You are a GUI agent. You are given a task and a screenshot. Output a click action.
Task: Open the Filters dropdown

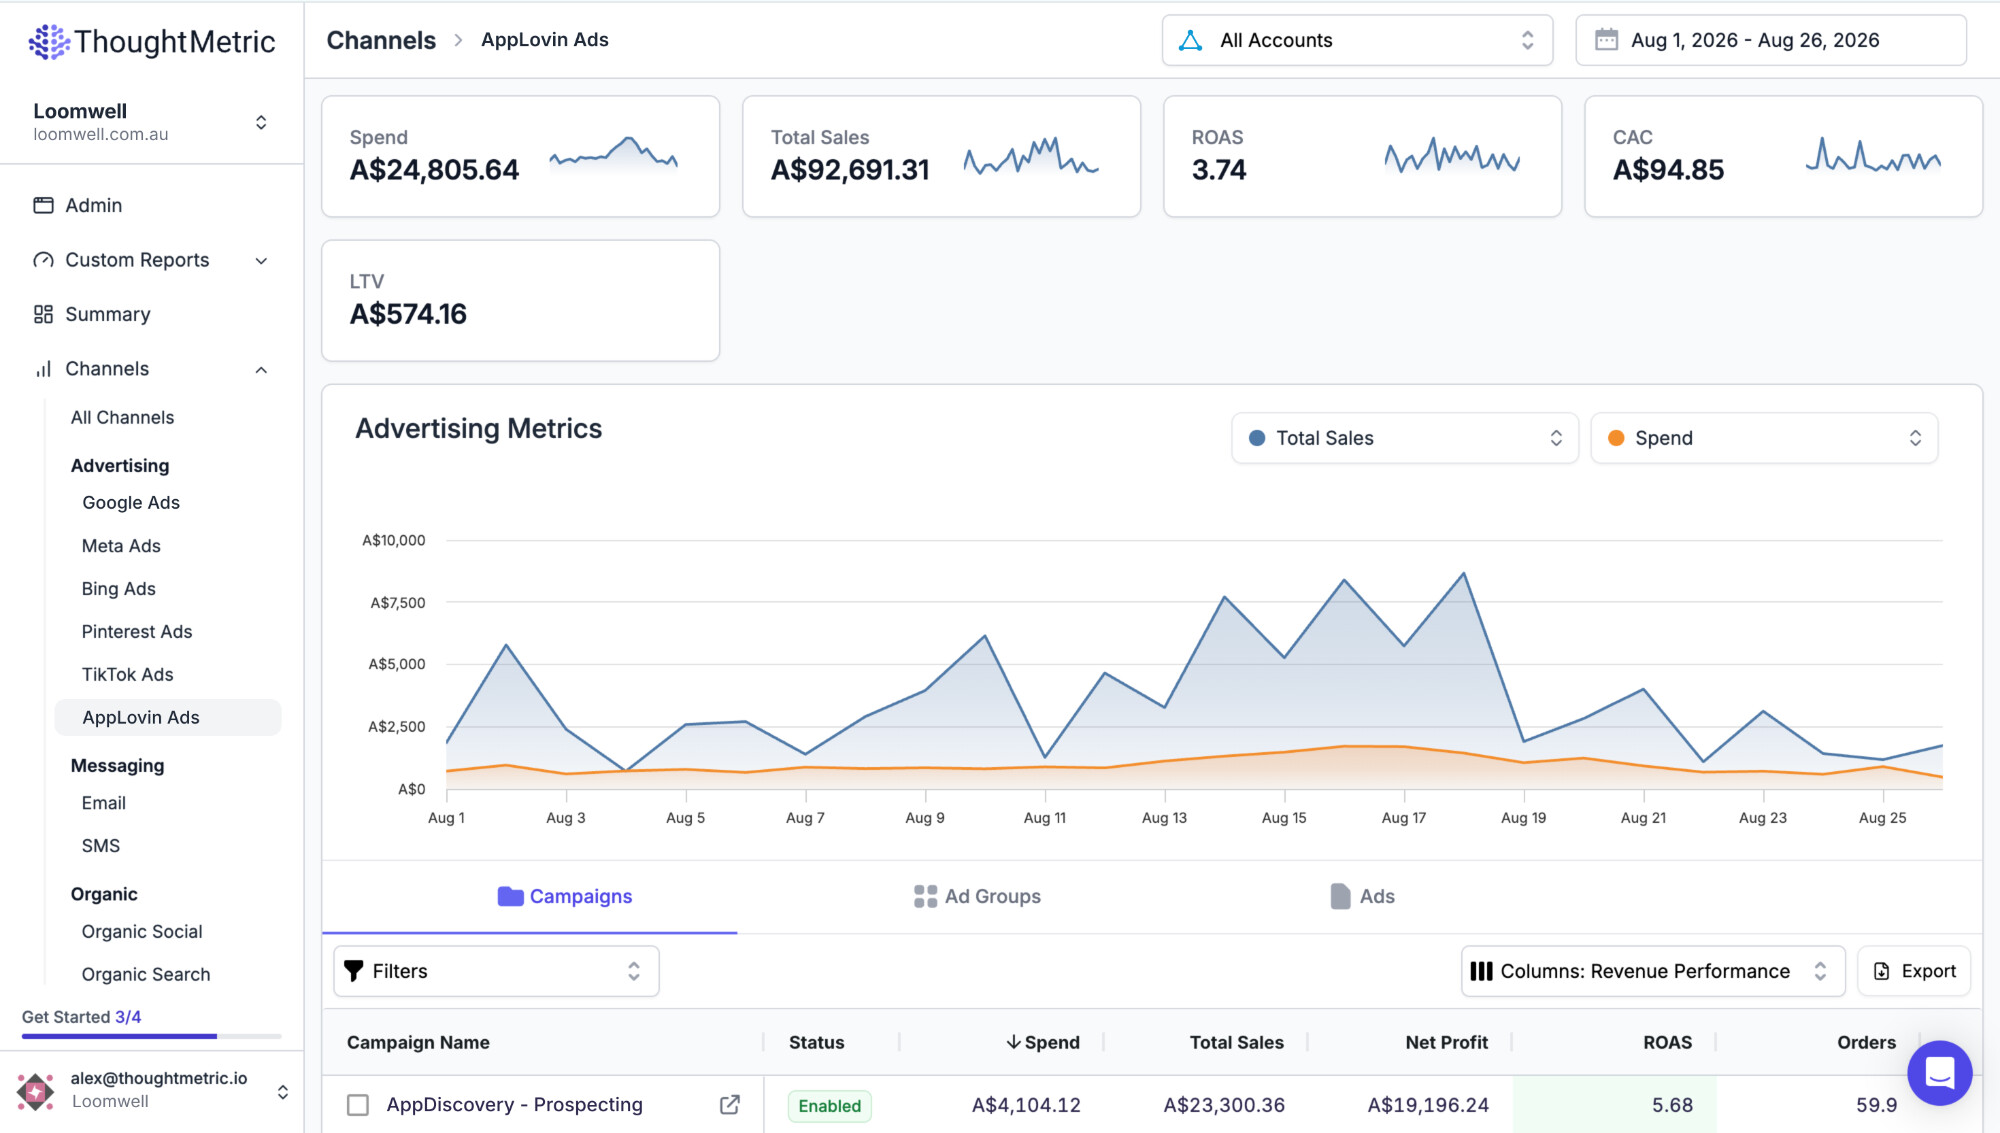[496, 971]
